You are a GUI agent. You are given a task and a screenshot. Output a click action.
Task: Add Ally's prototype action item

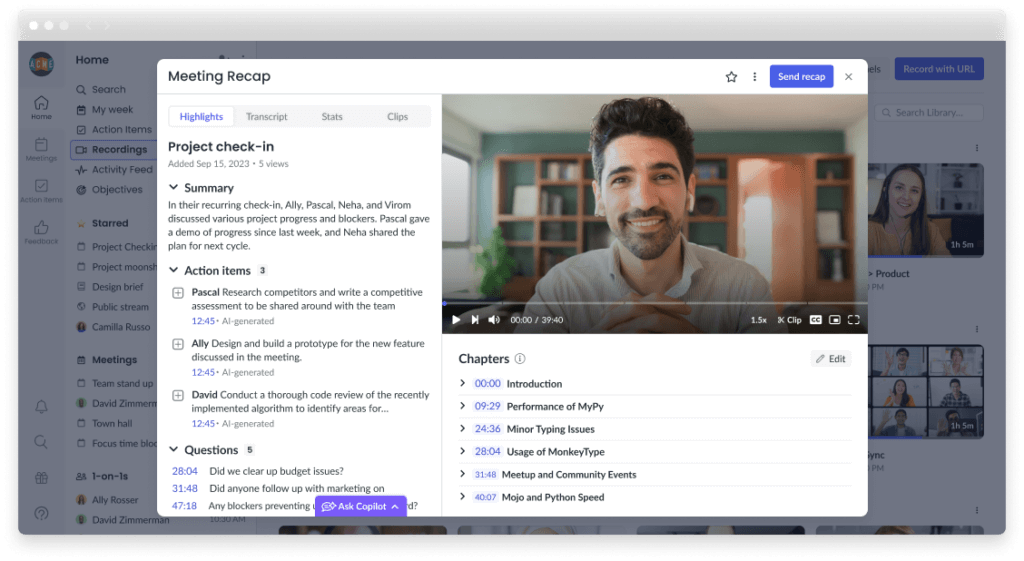point(178,344)
